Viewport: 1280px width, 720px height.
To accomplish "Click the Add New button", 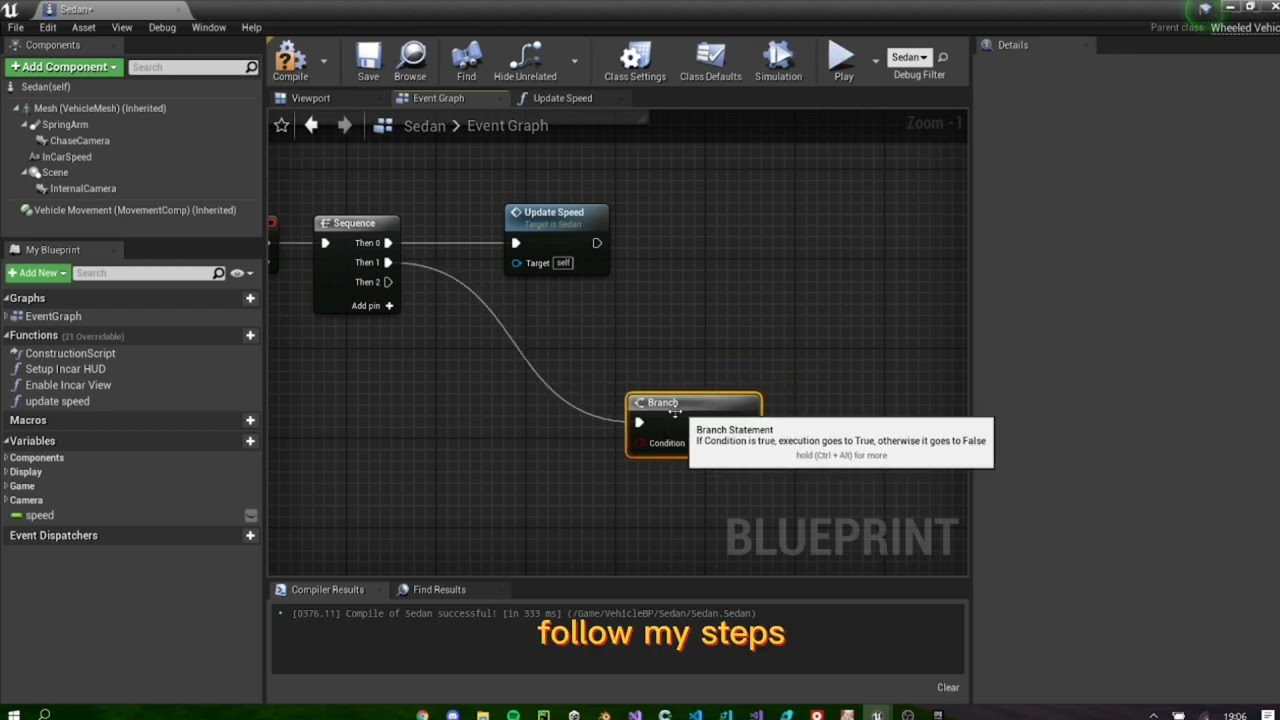I will [x=37, y=273].
